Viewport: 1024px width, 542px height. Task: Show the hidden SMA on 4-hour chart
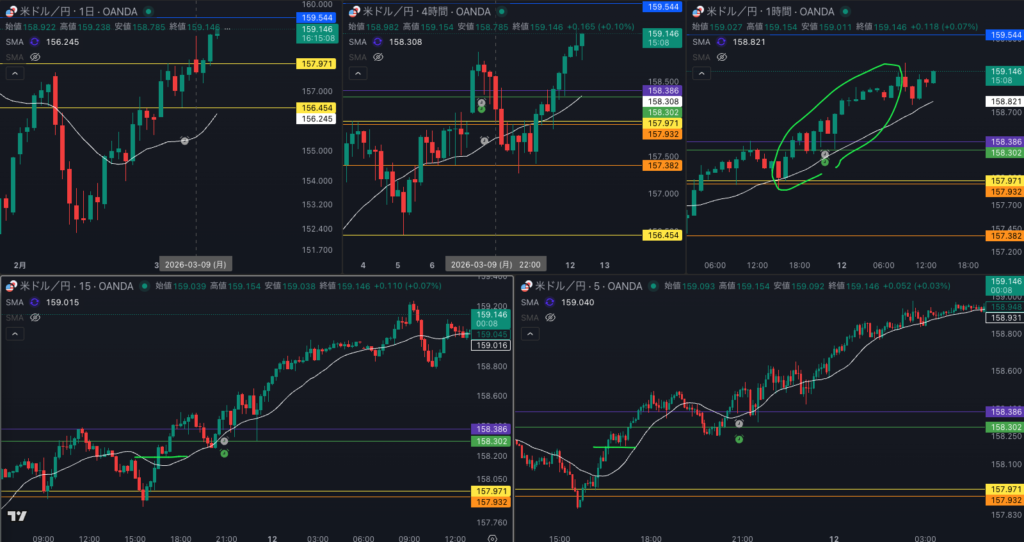pyautogui.click(x=378, y=58)
